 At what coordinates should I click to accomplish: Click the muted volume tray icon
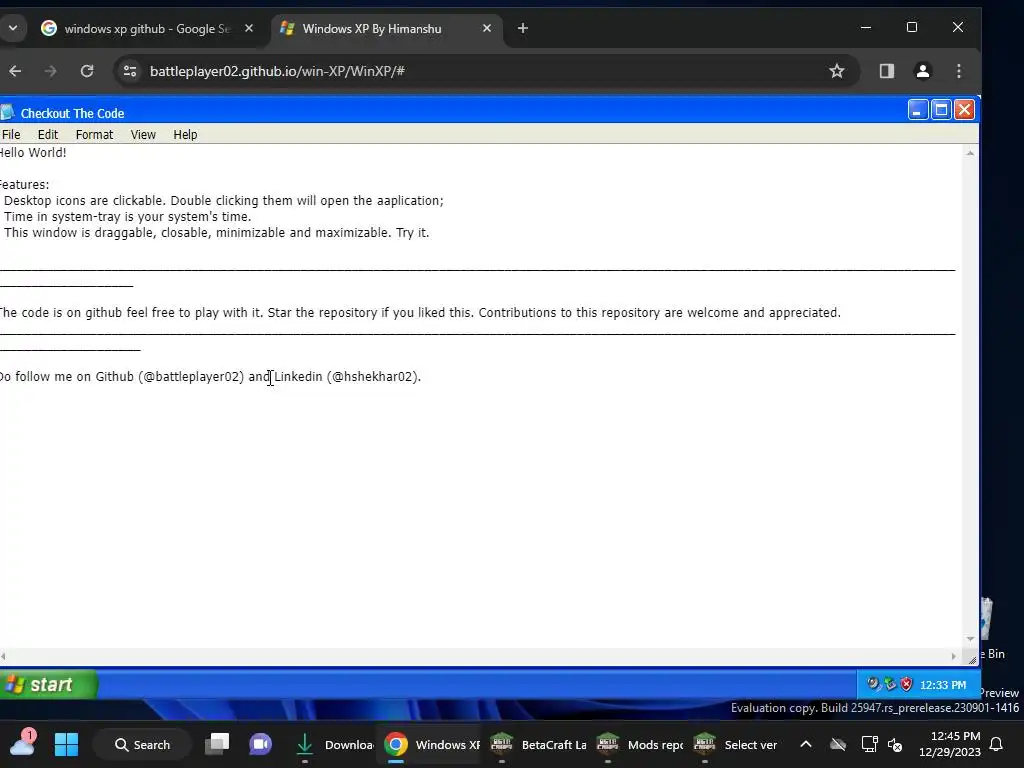tap(895, 744)
